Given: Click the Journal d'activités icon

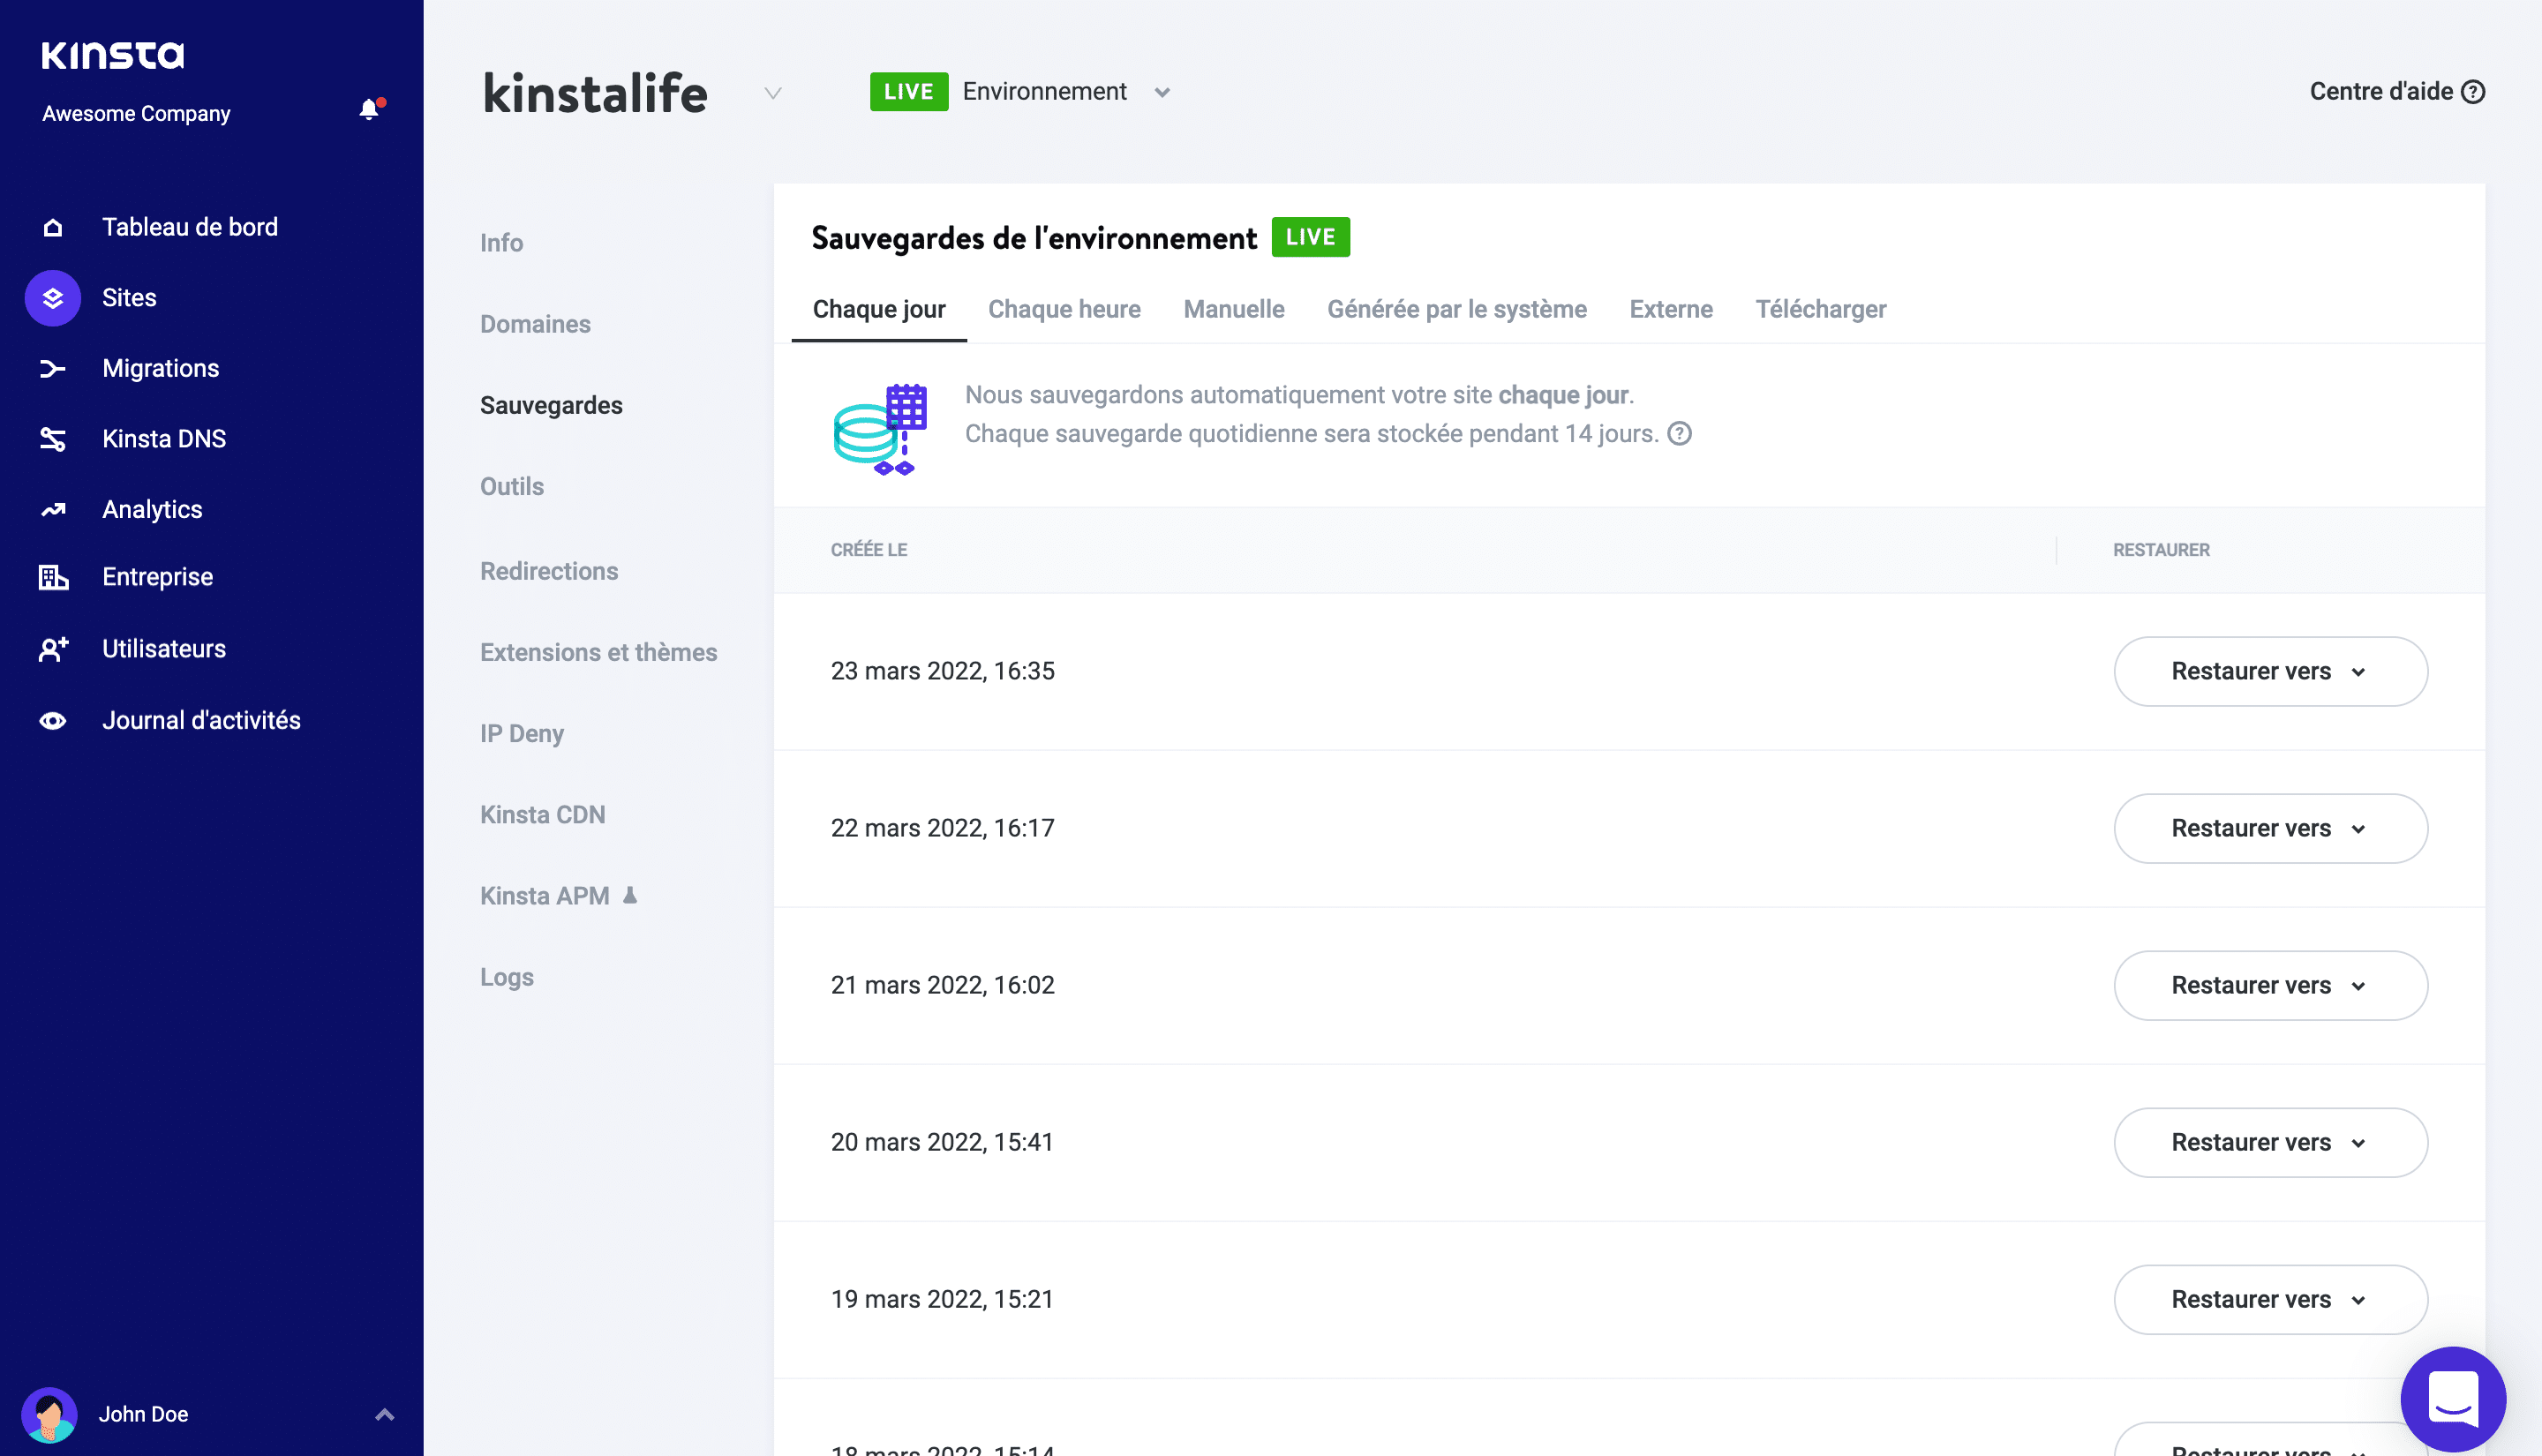Looking at the screenshot, I should 50,717.
